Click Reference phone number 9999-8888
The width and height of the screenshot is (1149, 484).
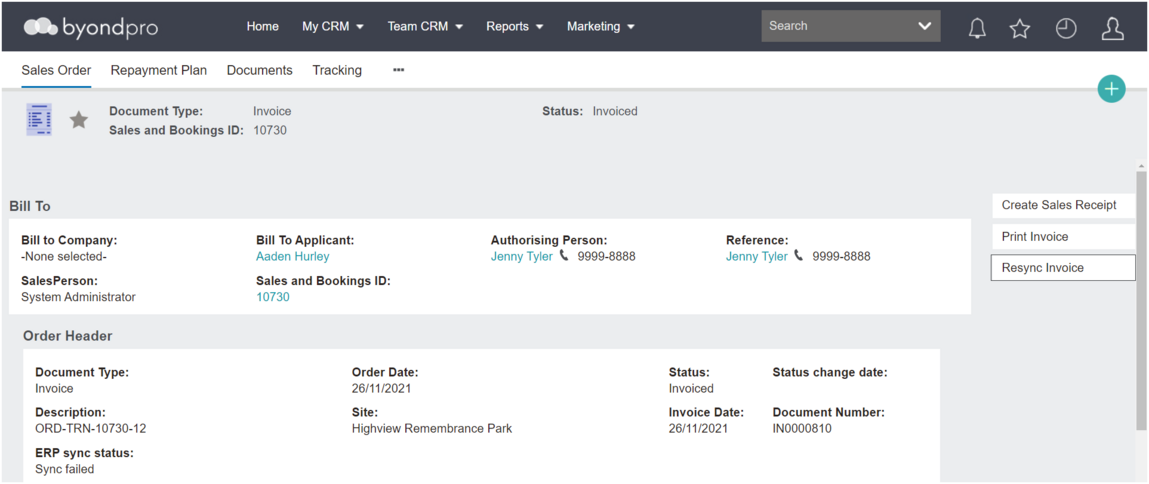pos(841,257)
